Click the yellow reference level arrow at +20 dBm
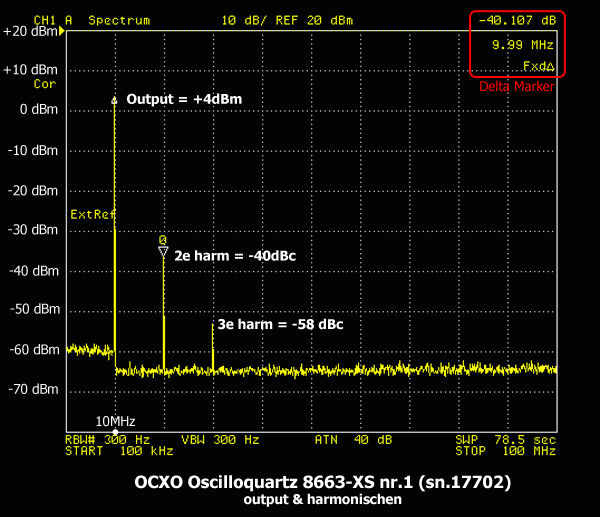The image size is (600, 517). coord(61,31)
